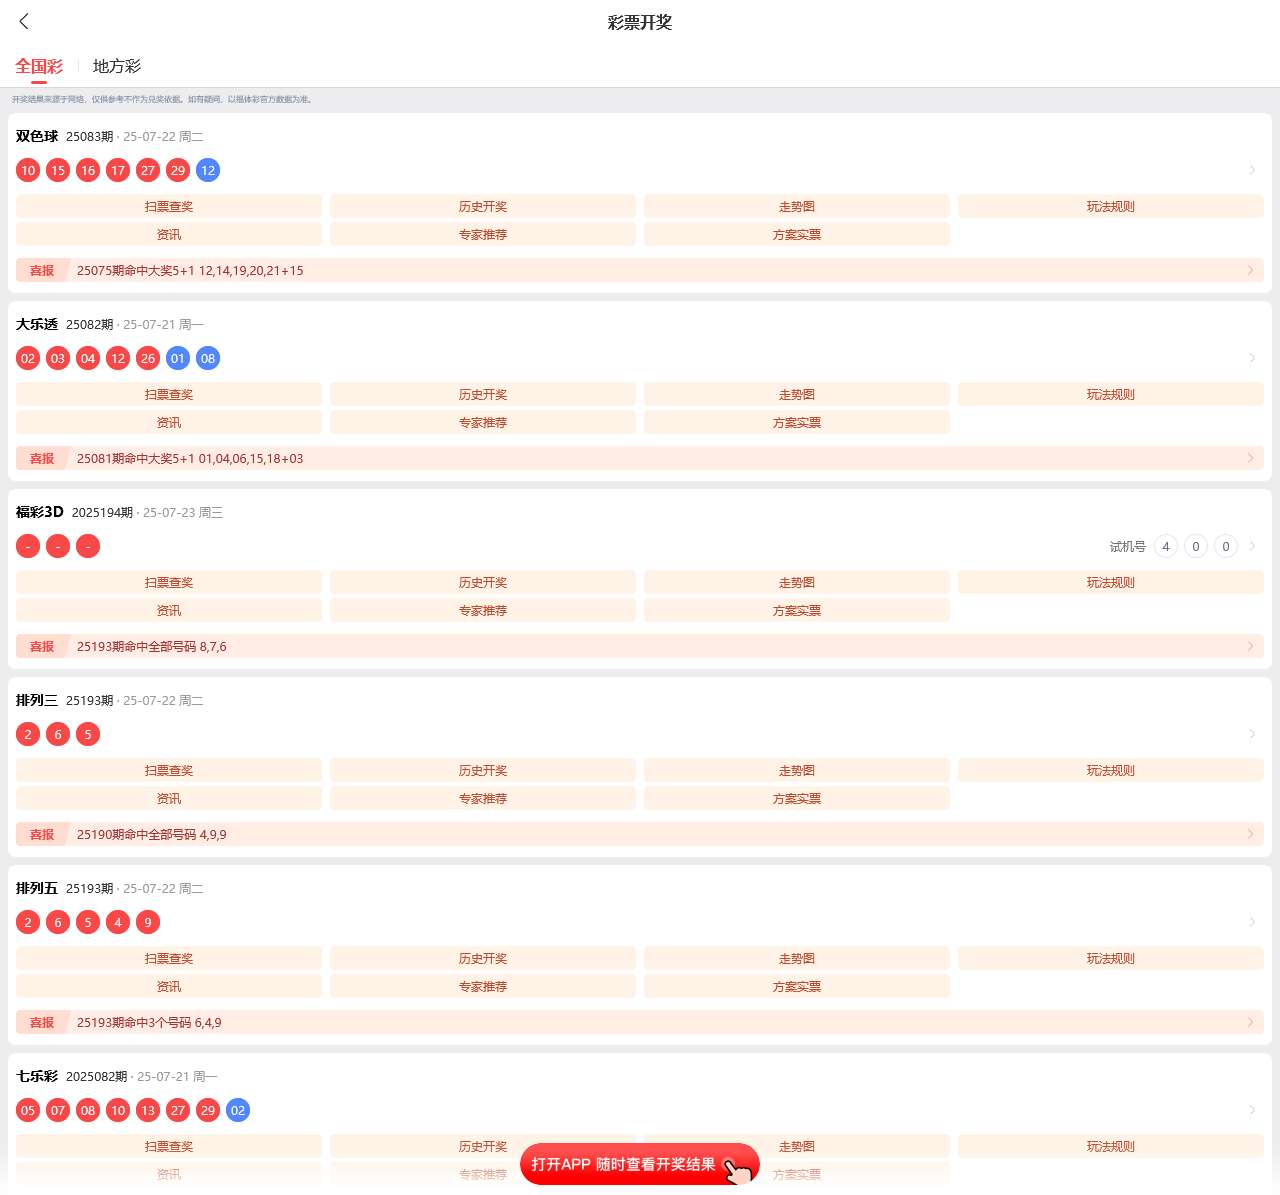The height and width of the screenshot is (1195, 1280).
Task: Open 专家推荐 for 排列三
Action: (x=483, y=798)
